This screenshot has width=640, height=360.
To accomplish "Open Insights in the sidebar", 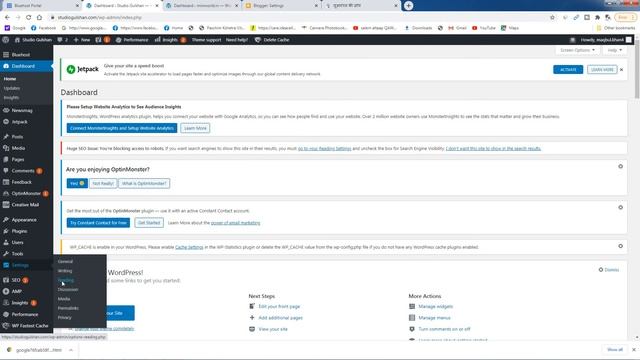I will (27, 303).
